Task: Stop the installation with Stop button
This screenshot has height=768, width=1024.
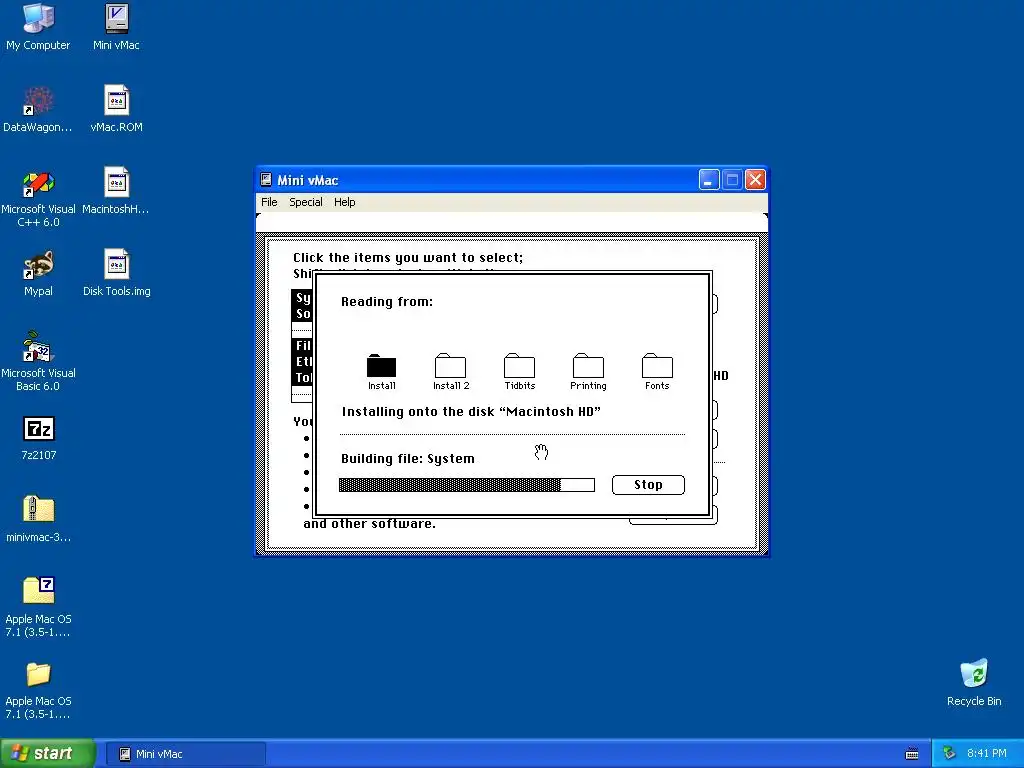Action: pyautogui.click(x=648, y=485)
